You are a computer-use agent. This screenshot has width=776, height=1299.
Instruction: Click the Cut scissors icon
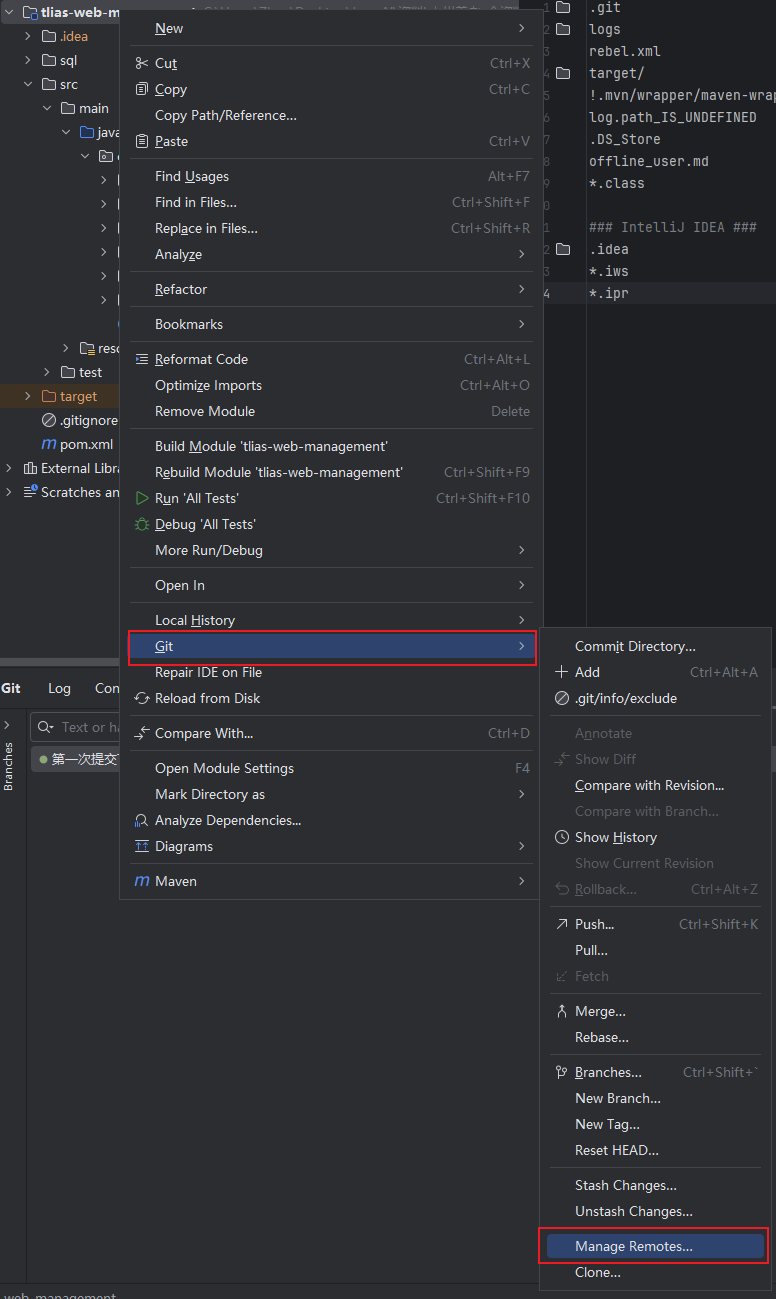[141, 63]
